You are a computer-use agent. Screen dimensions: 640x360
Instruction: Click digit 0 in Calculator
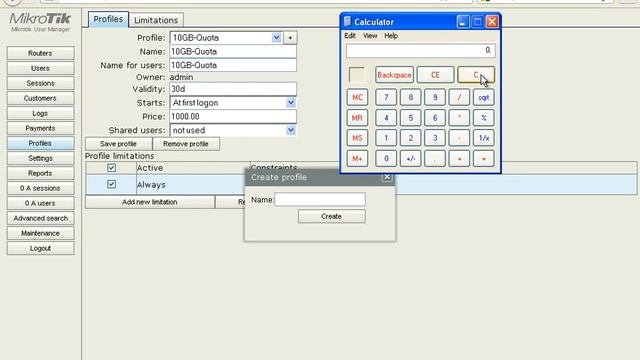click(386, 158)
